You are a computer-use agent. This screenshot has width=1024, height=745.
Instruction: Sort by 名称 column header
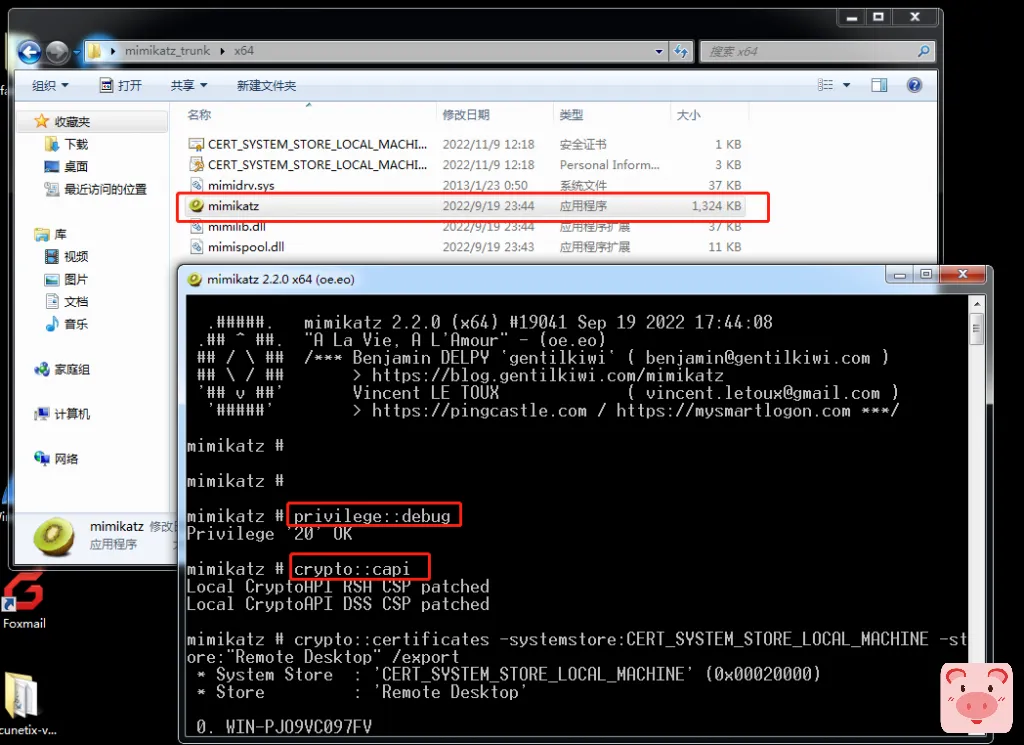point(199,115)
